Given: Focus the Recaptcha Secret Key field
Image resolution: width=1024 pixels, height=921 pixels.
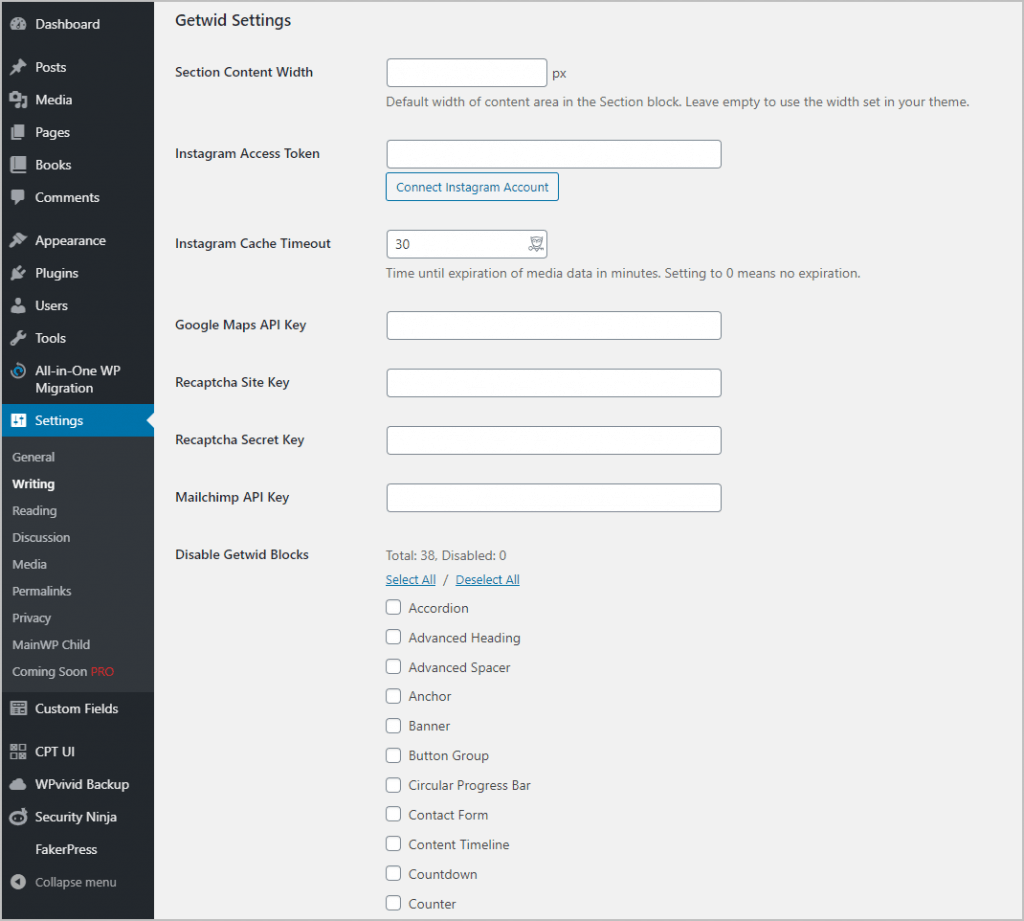Looking at the screenshot, I should coord(554,440).
